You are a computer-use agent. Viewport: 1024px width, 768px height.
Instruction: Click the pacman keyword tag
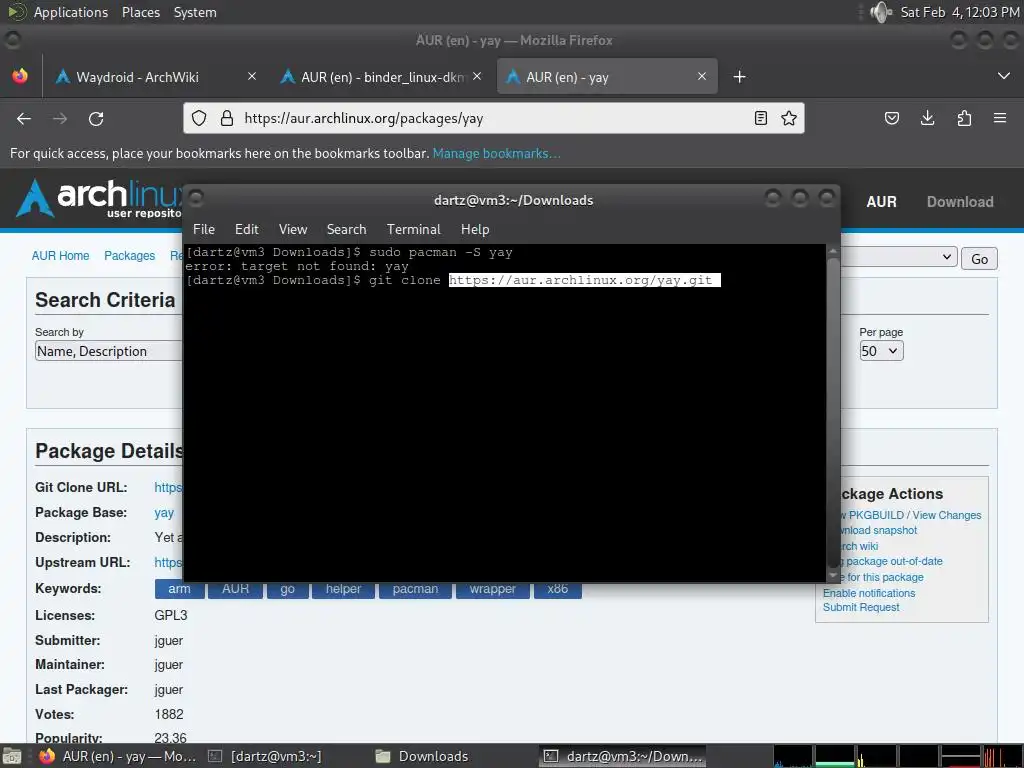415,589
